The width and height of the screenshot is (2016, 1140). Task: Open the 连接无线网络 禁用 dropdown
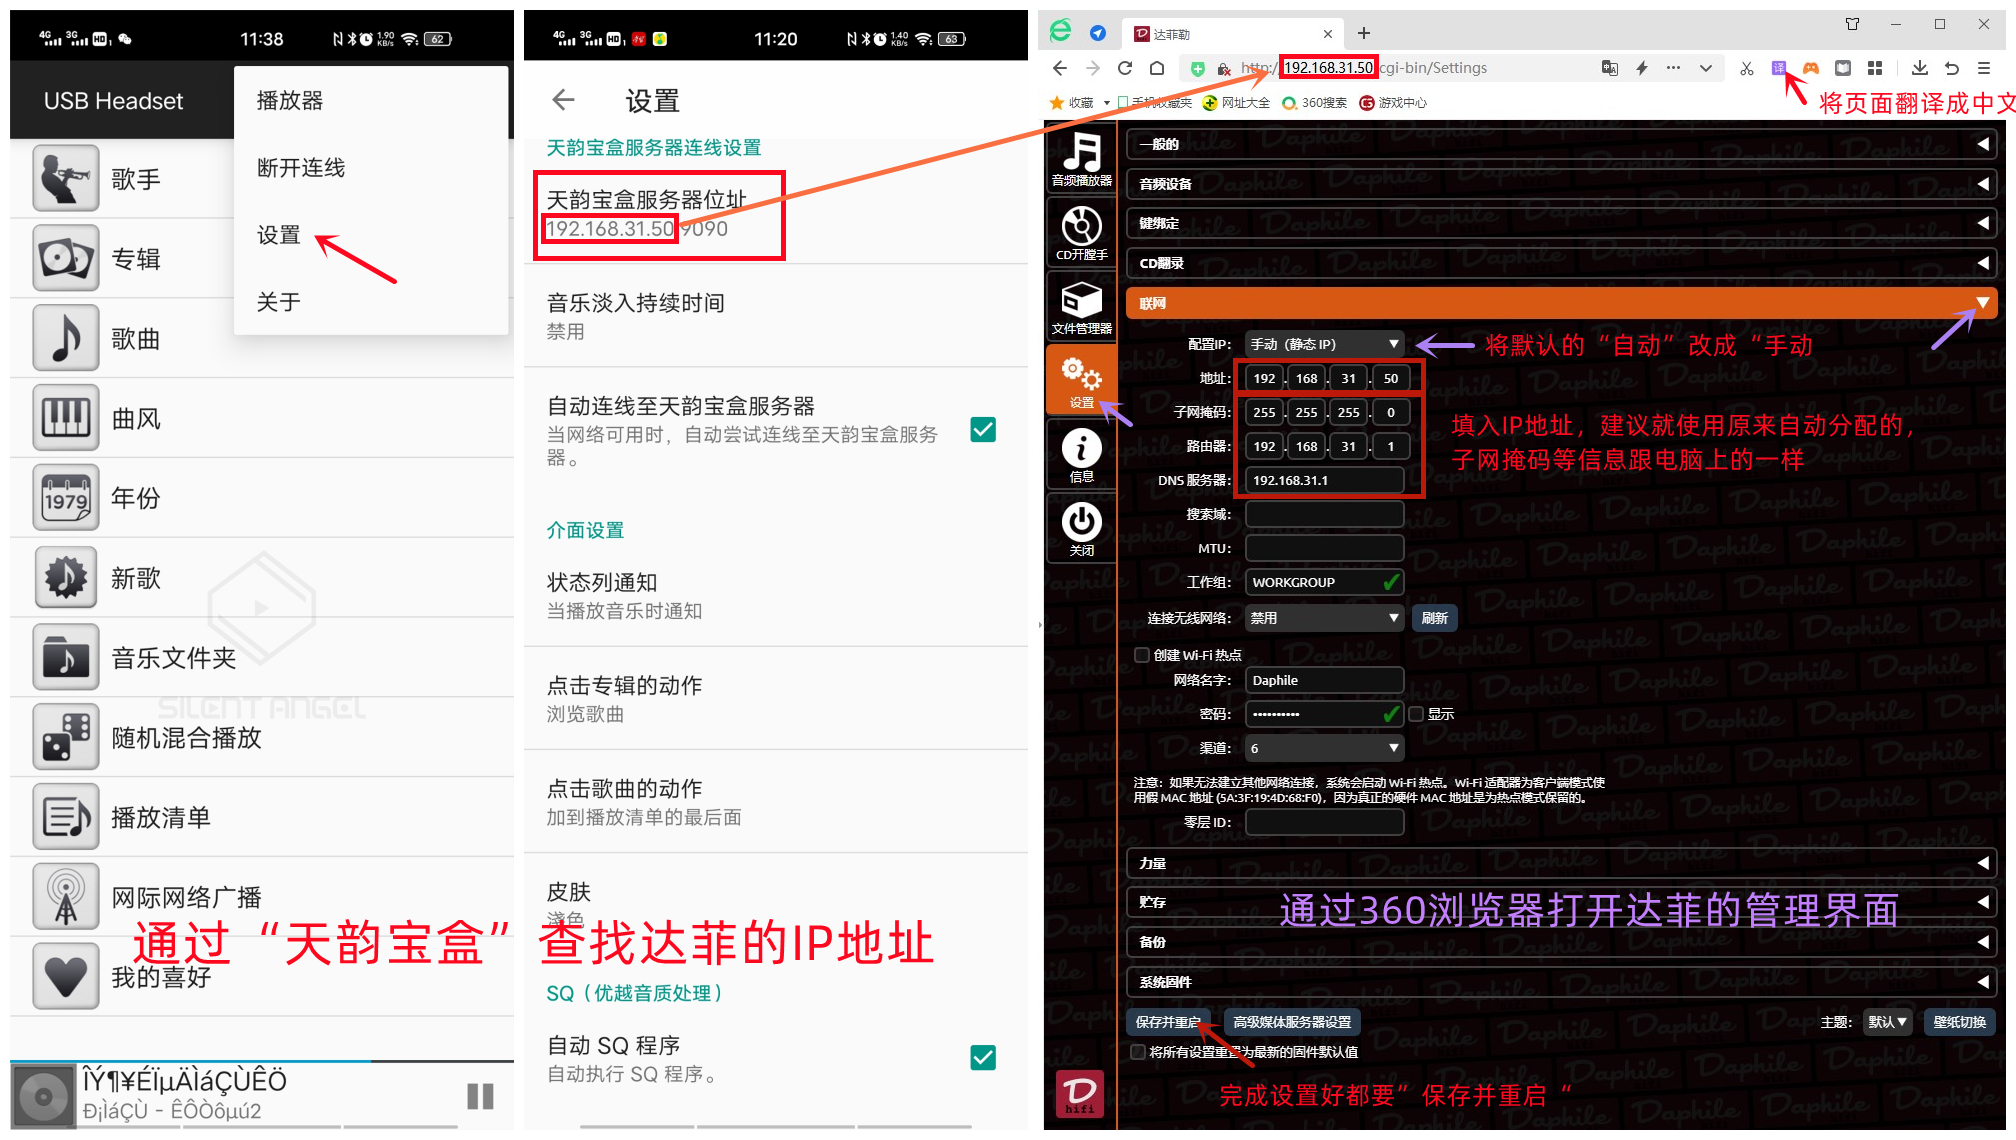coord(1323,618)
